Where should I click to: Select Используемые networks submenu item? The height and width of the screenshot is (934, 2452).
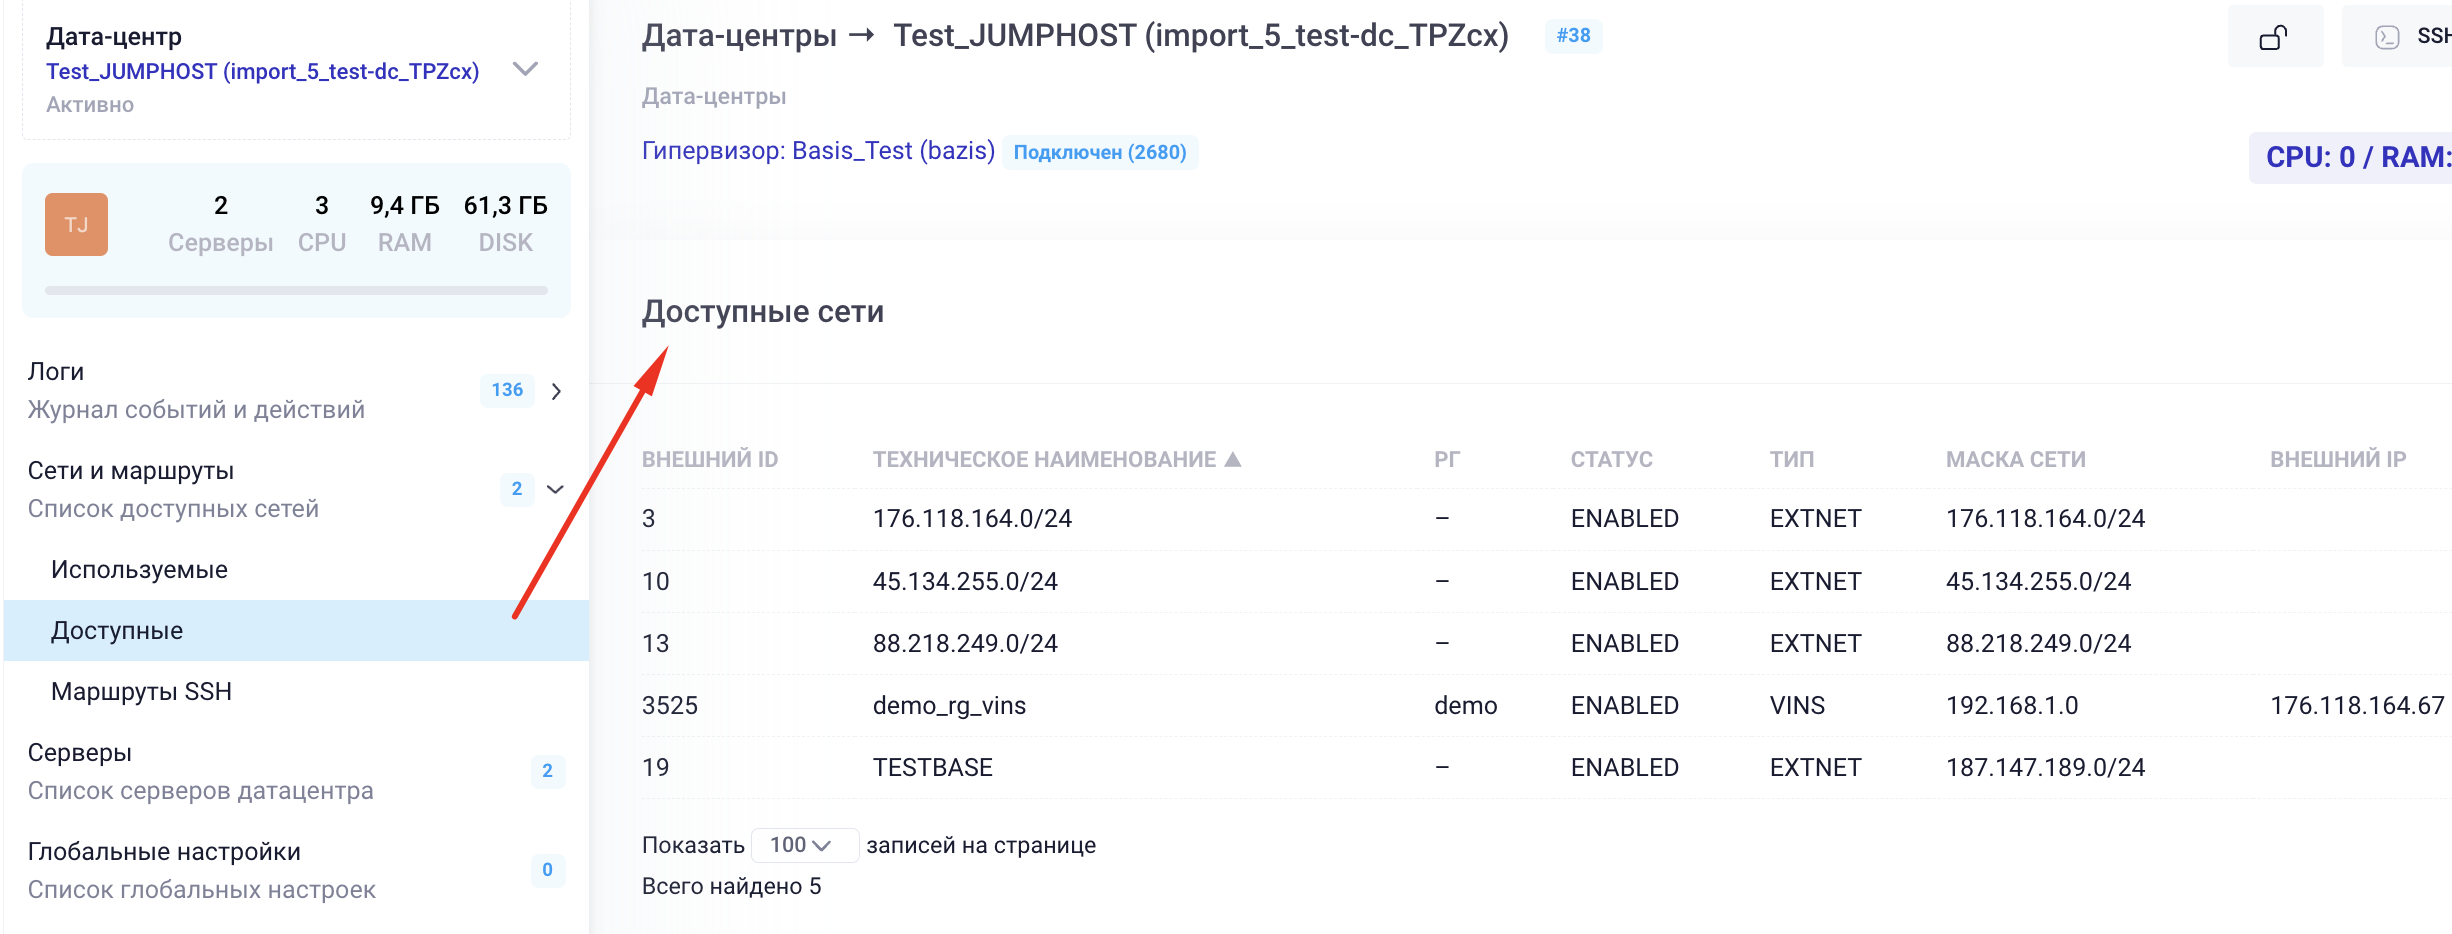click(x=139, y=570)
